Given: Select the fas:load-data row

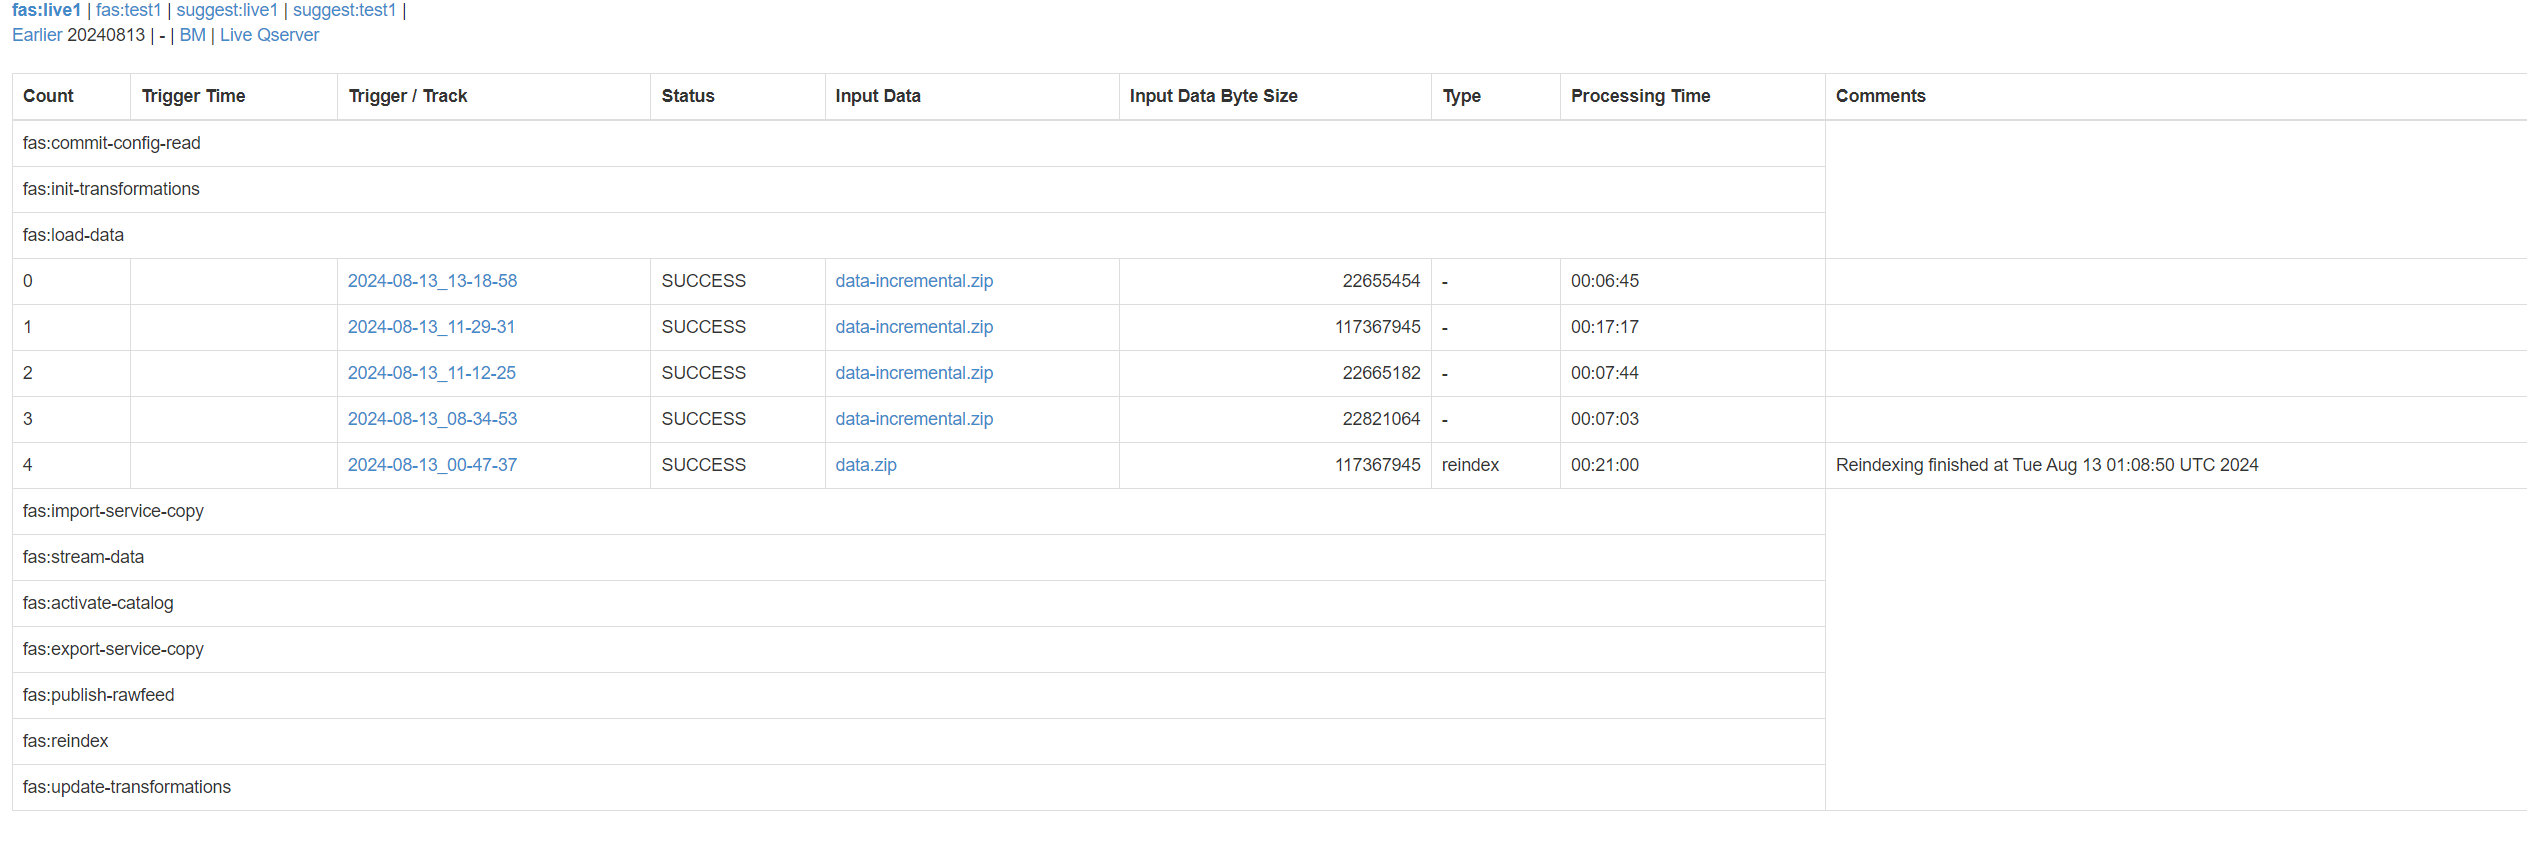Looking at the screenshot, I should coord(918,235).
